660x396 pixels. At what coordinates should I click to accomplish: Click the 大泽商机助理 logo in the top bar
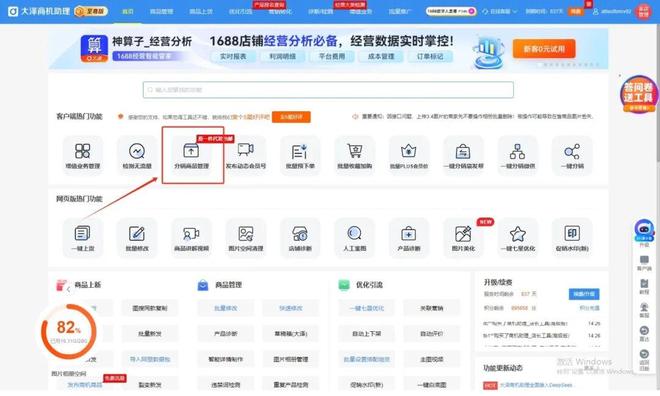tap(39, 11)
